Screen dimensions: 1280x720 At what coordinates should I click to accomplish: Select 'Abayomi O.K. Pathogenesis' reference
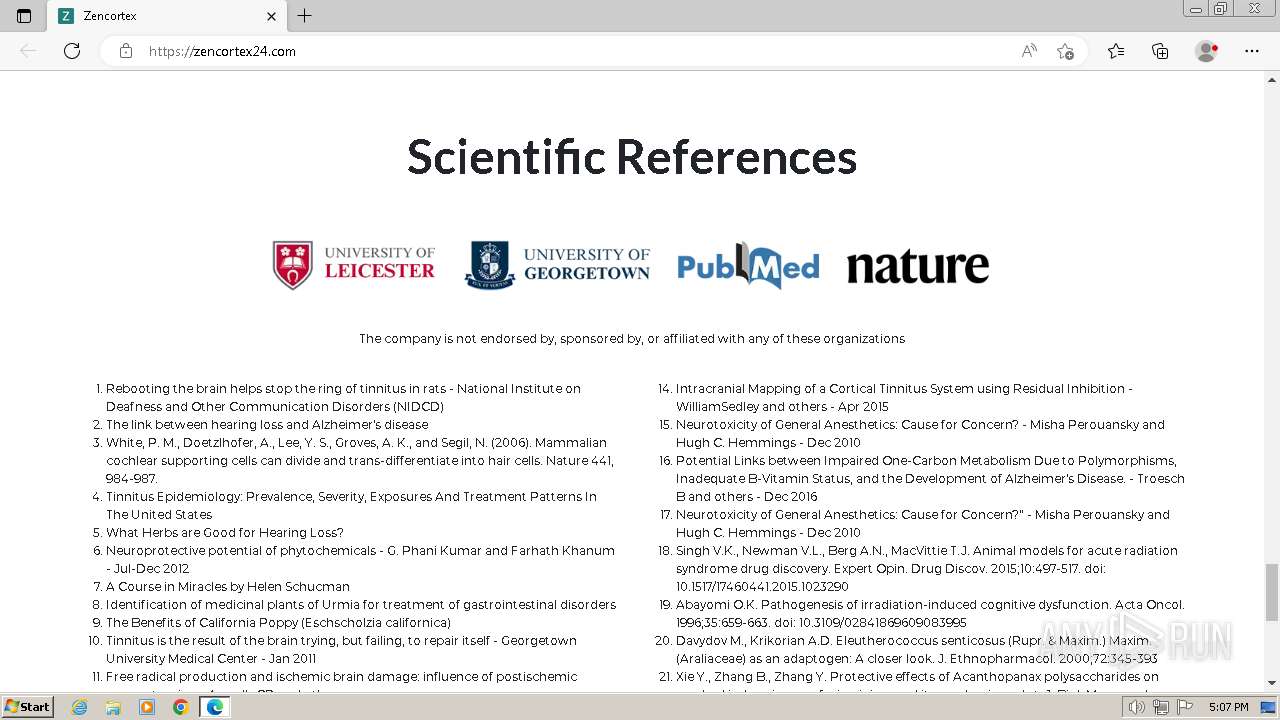pyautogui.click(x=930, y=614)
